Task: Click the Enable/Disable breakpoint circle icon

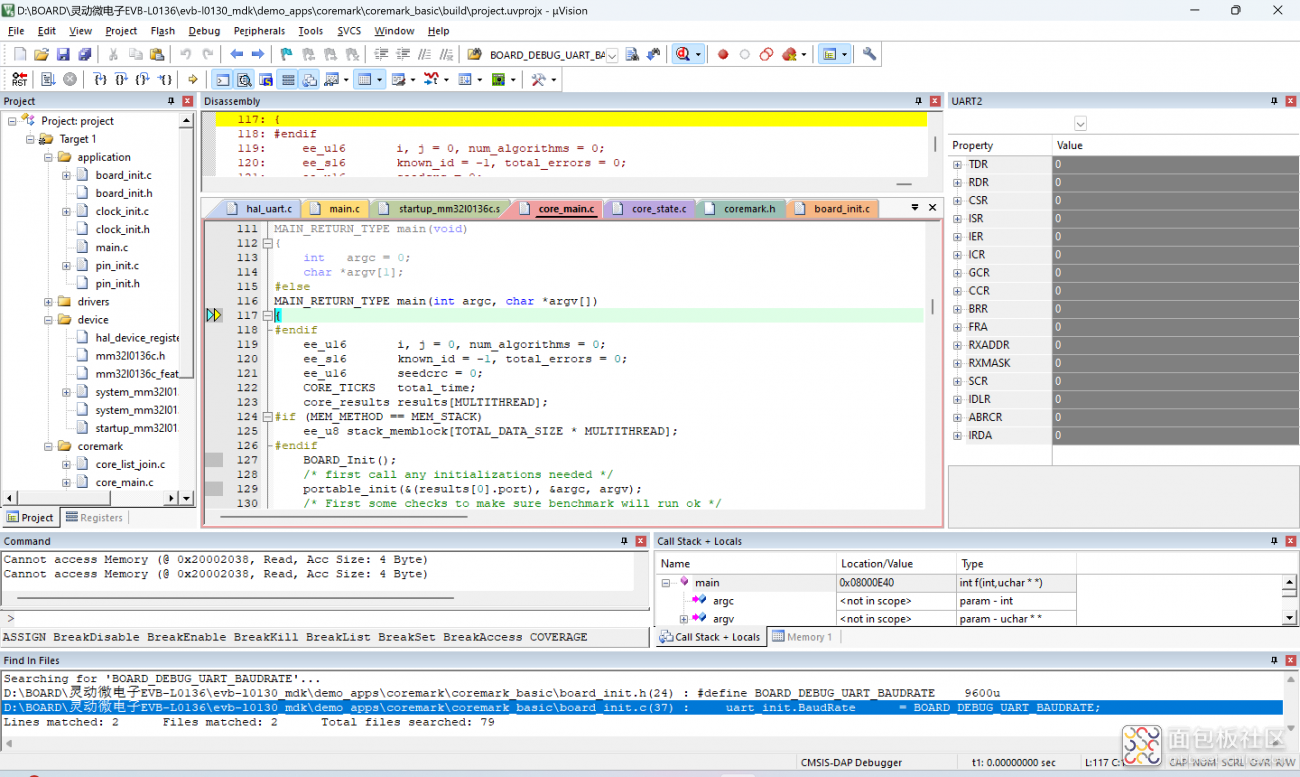Action: tap(744, 54)
